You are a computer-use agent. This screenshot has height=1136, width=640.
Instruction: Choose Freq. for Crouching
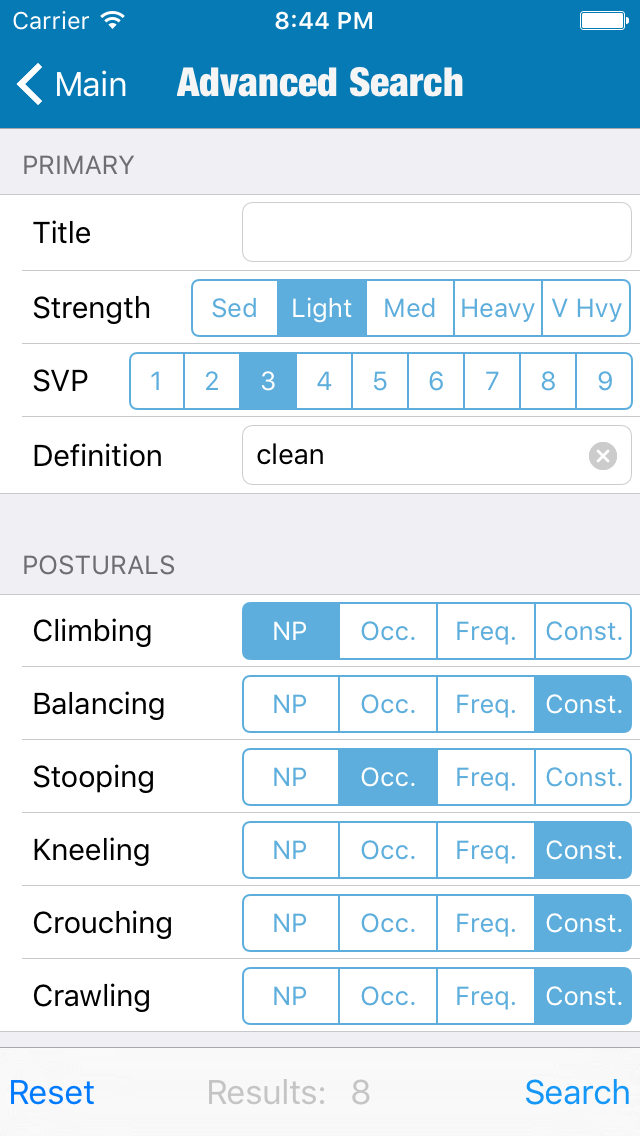pyautogui.click(x=486, y=923)
